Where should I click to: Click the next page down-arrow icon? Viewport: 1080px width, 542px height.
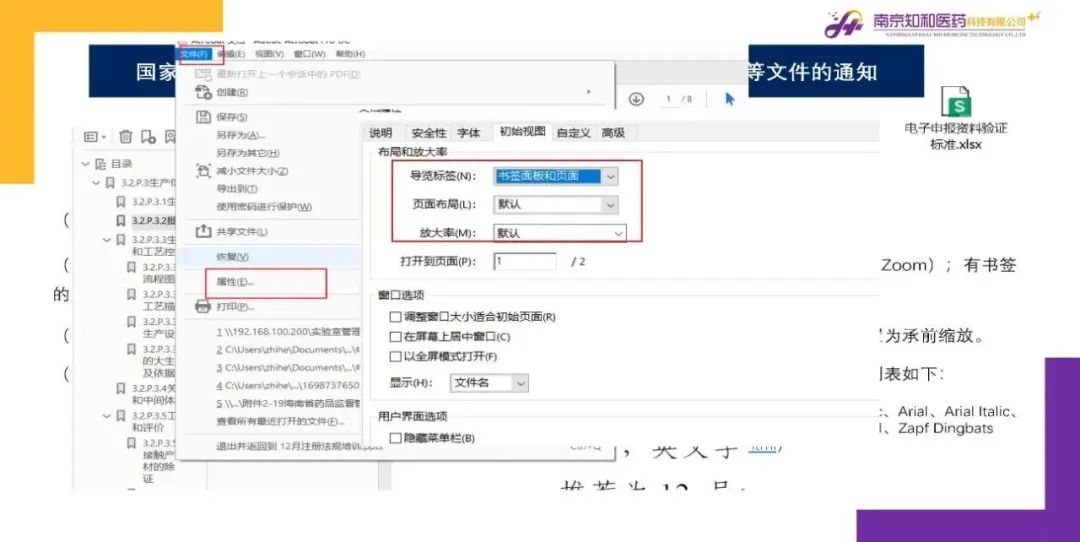[x=636, y=99]
